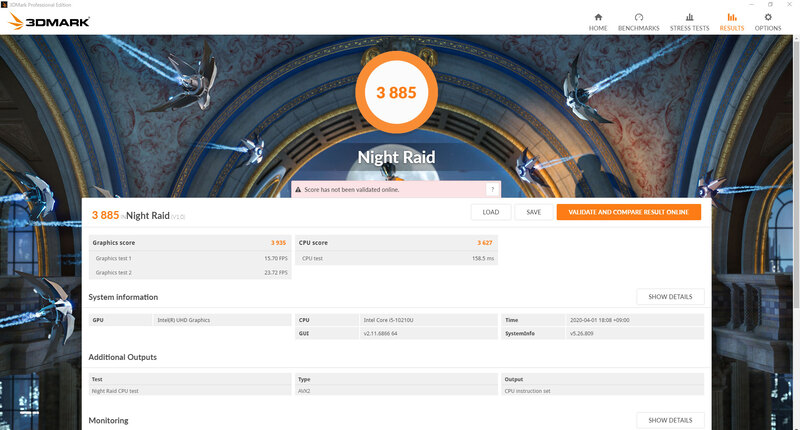800x430 pixels.
Task: Click the GUI version v2.11.6866 64
Action: [x=380, y=334]
